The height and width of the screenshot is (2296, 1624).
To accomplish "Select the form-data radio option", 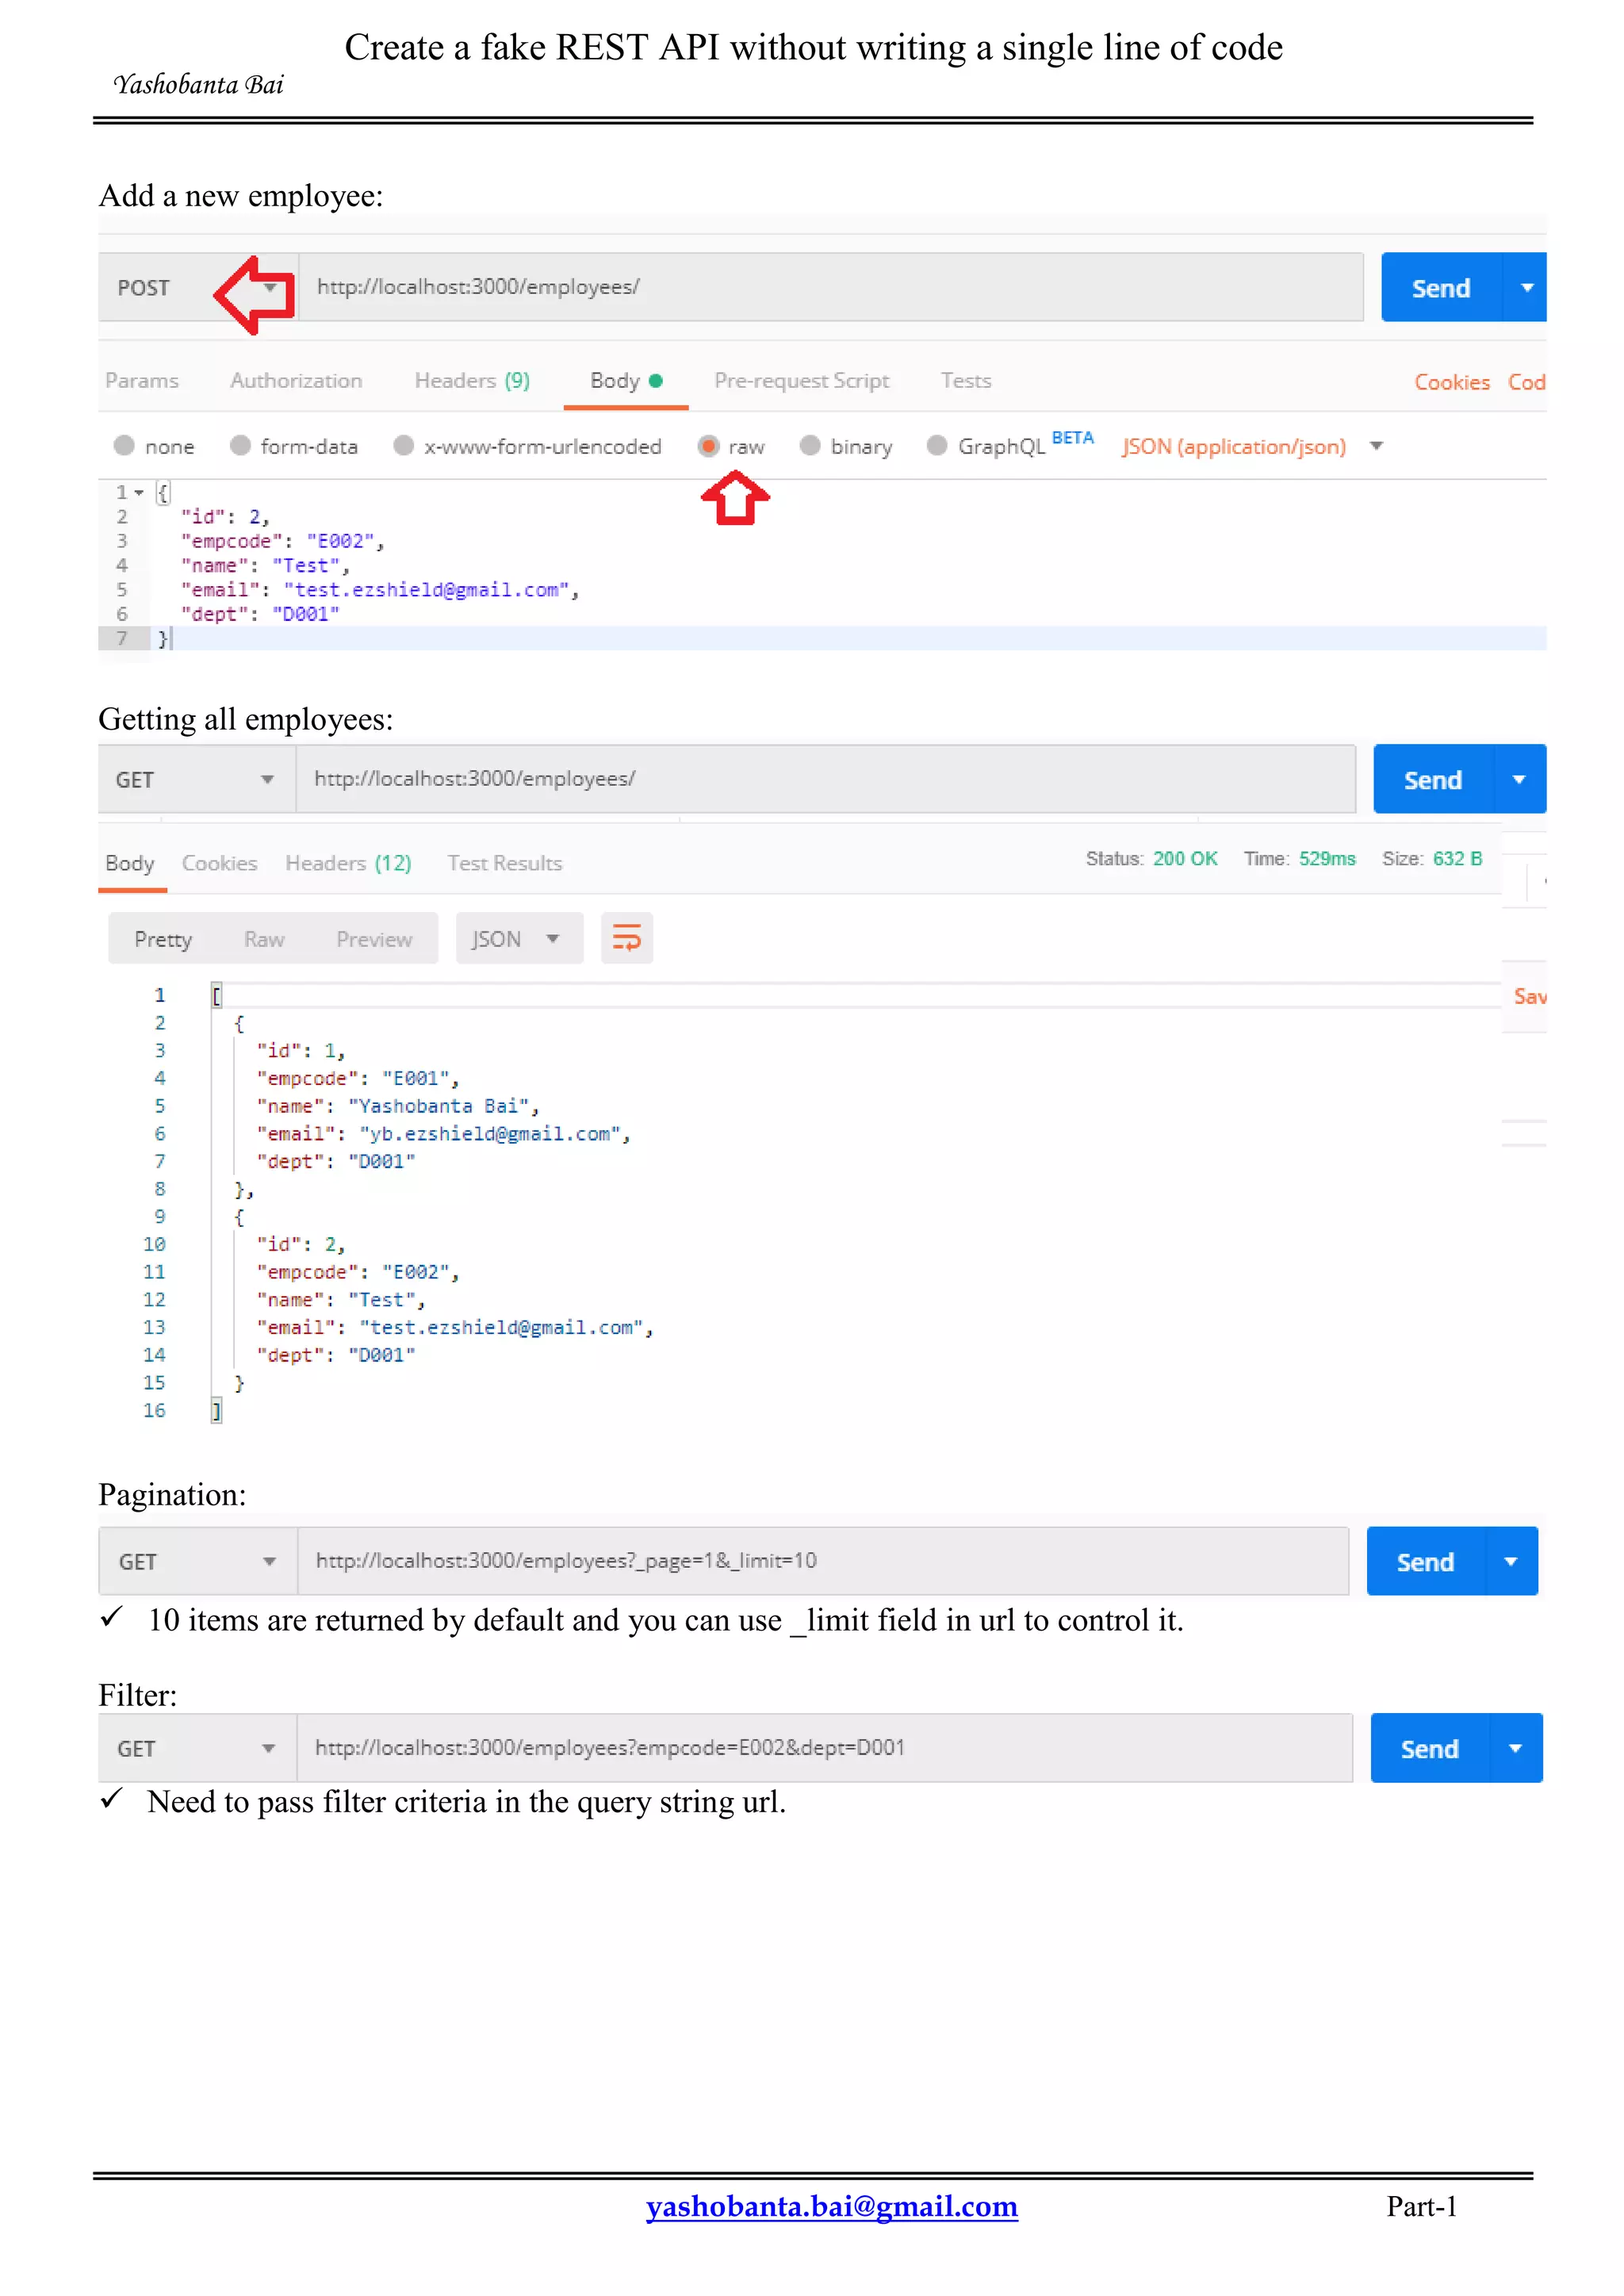I will 240,446.
